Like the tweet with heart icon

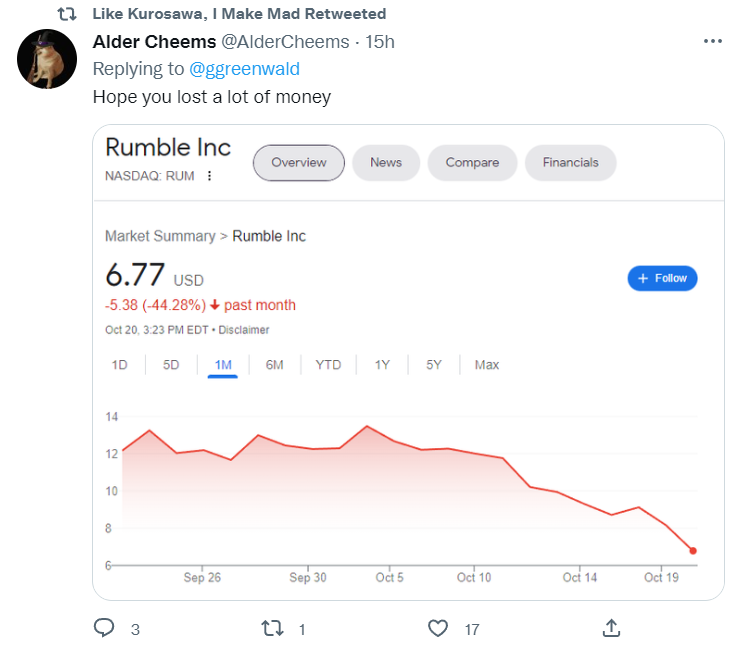(438, 629)
